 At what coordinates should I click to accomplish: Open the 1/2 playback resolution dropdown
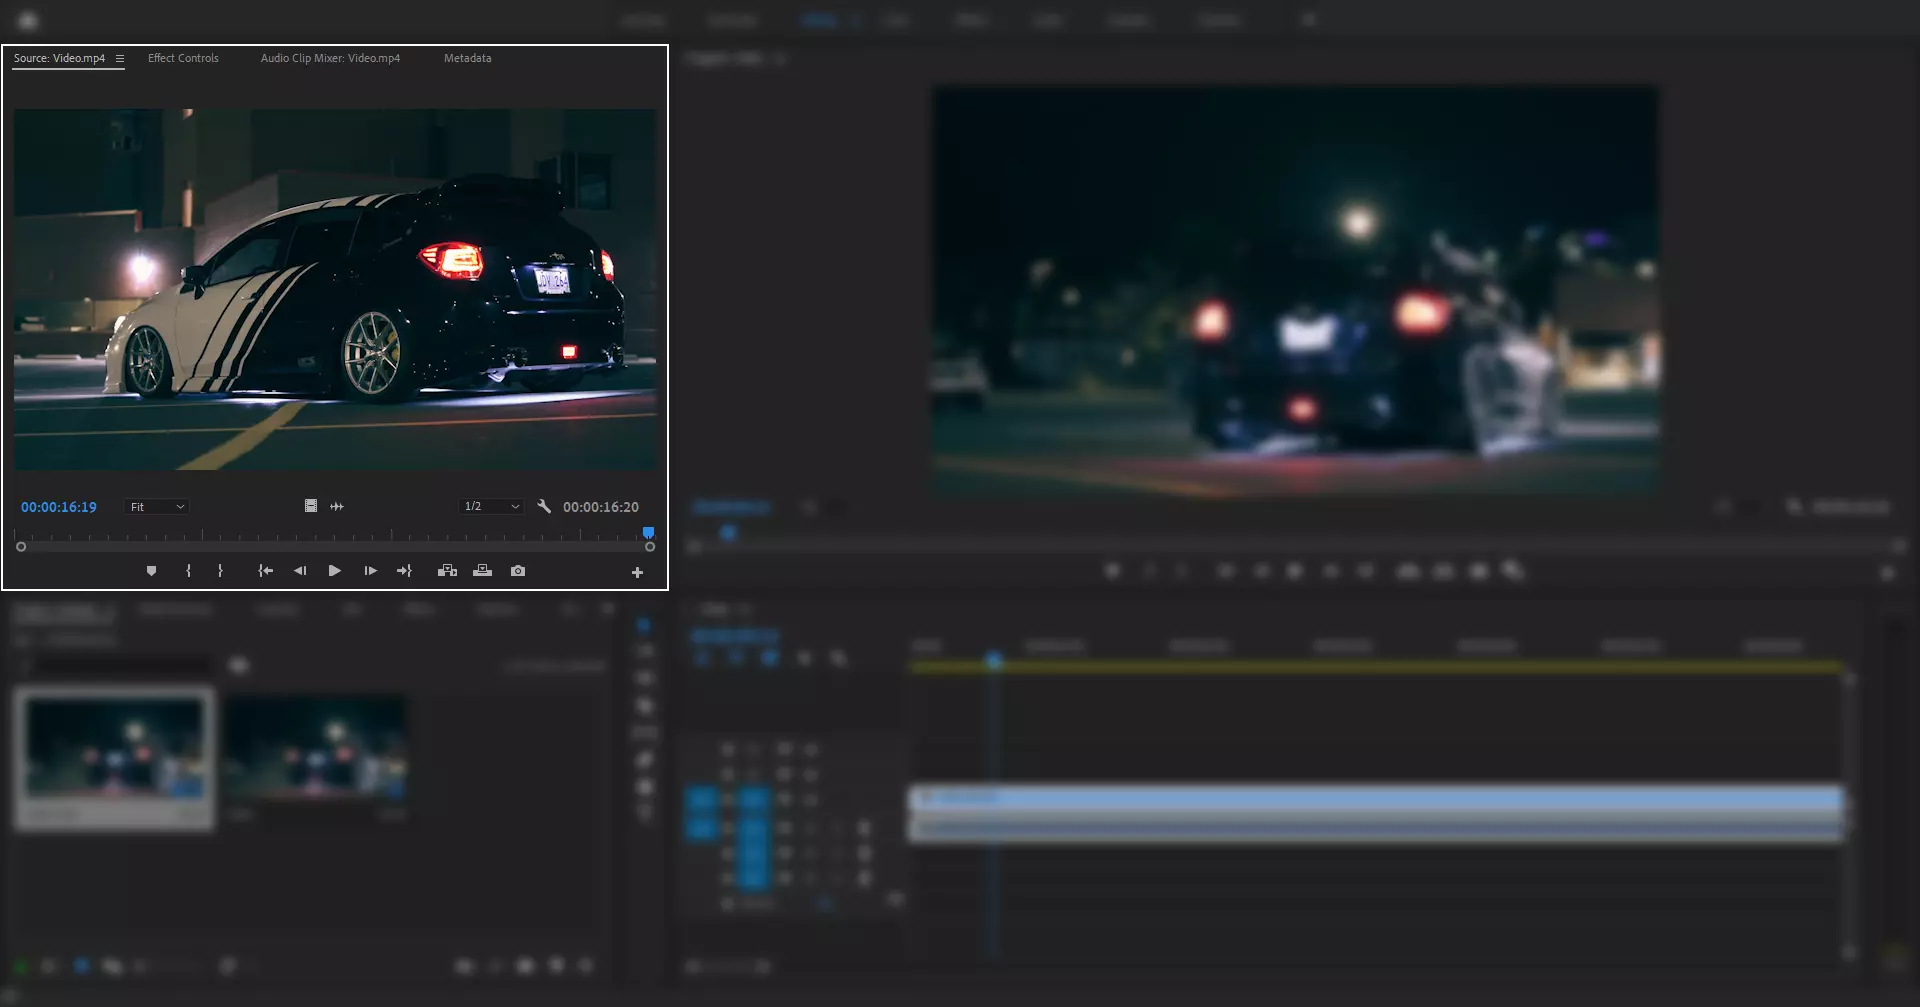(x=491, y=507)
